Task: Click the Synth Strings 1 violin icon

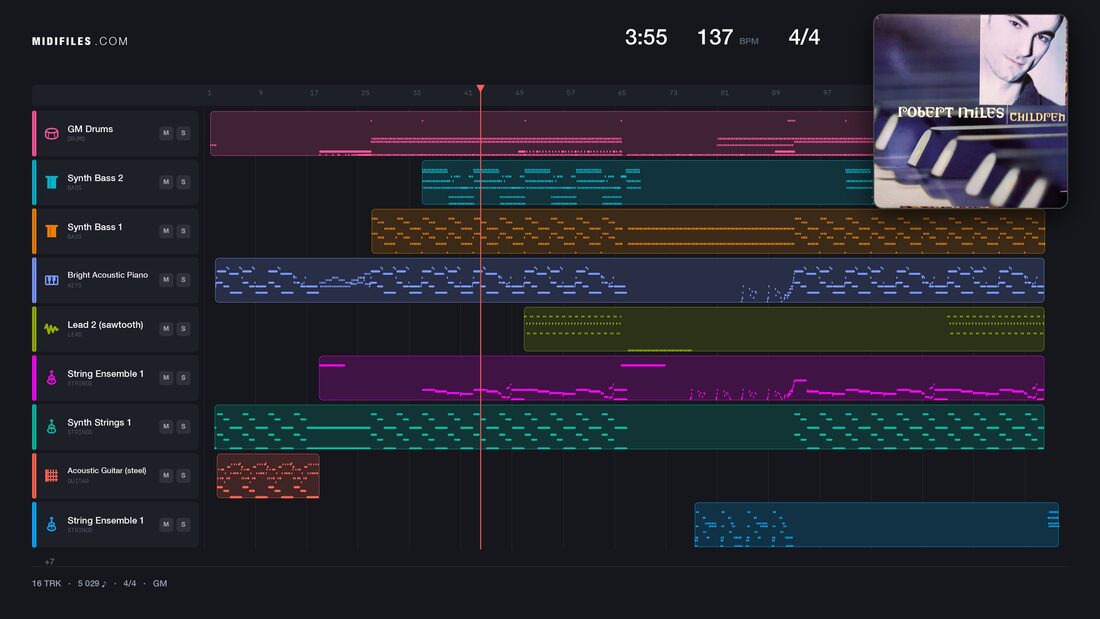Action: pos(51,427)
